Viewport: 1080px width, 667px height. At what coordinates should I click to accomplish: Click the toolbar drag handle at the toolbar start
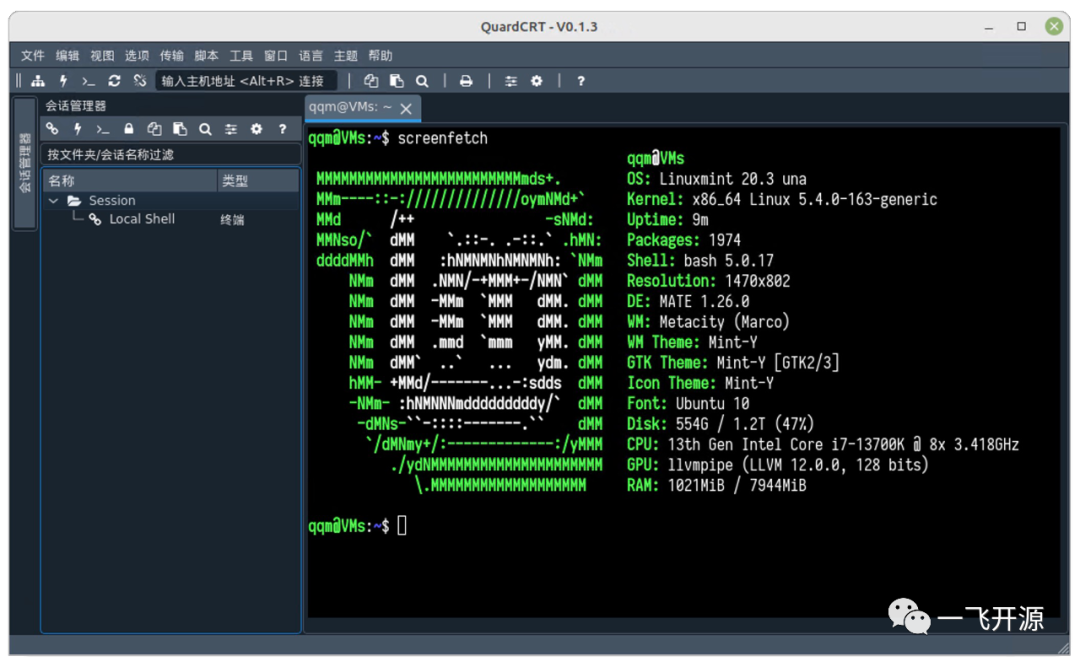tap(19, 81)
